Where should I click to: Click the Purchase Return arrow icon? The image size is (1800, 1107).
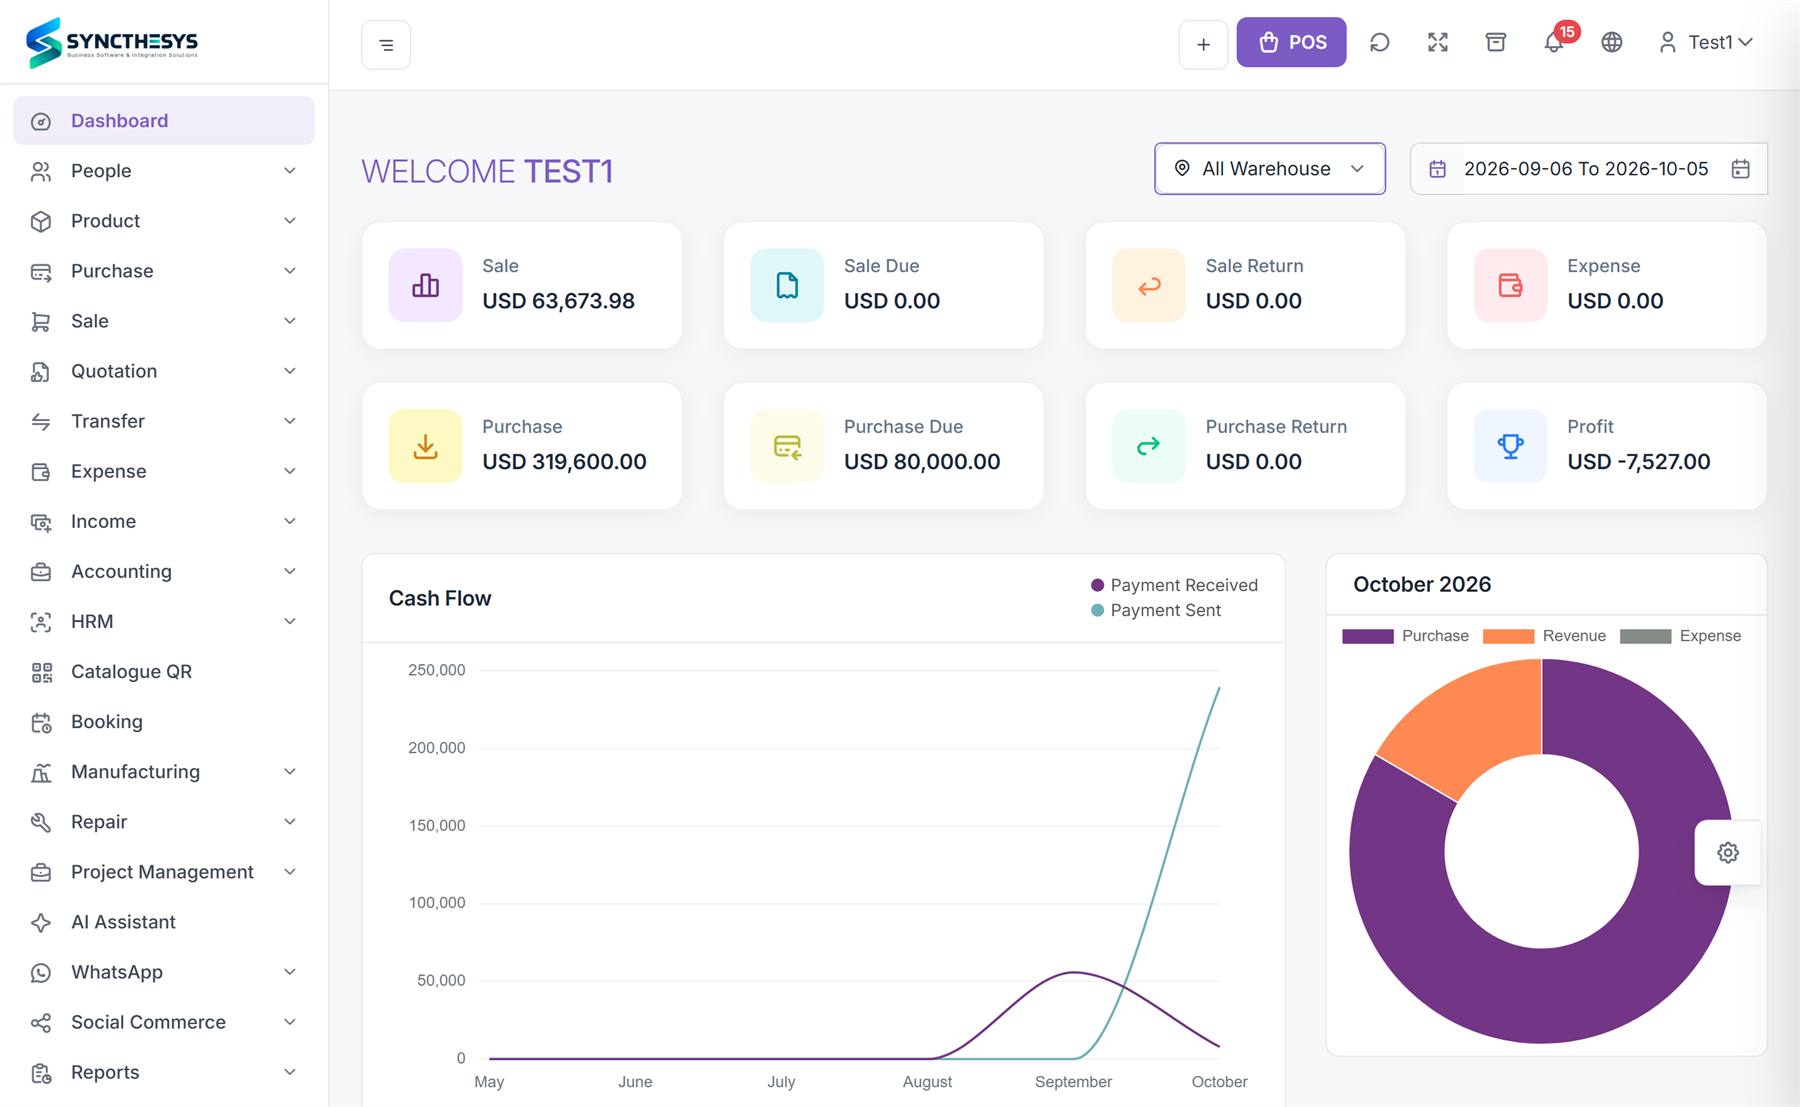(x=1149, y=446)
